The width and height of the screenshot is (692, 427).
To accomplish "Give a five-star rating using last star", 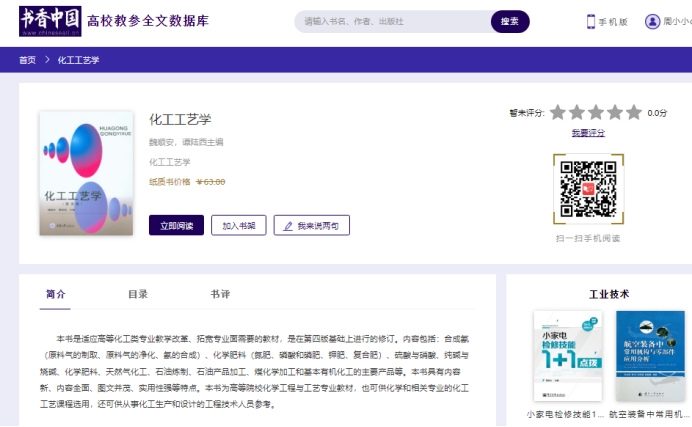I will [633, 113].
